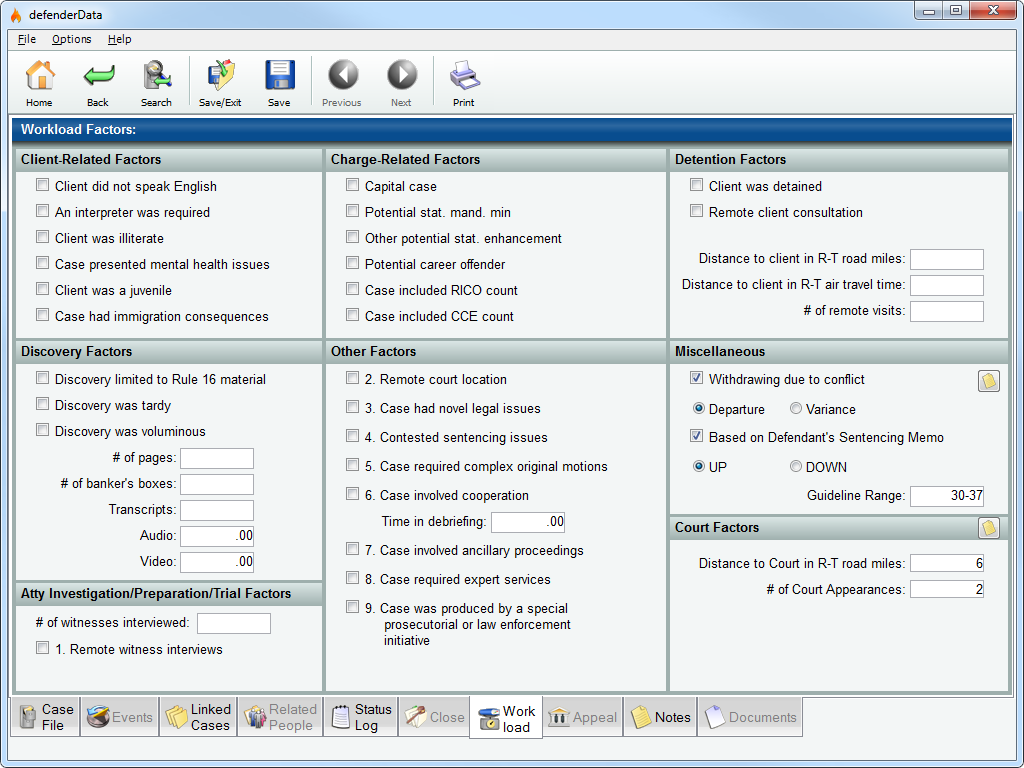Enable Remote client consultation checkbox
1024x768 pixels.
697,211
